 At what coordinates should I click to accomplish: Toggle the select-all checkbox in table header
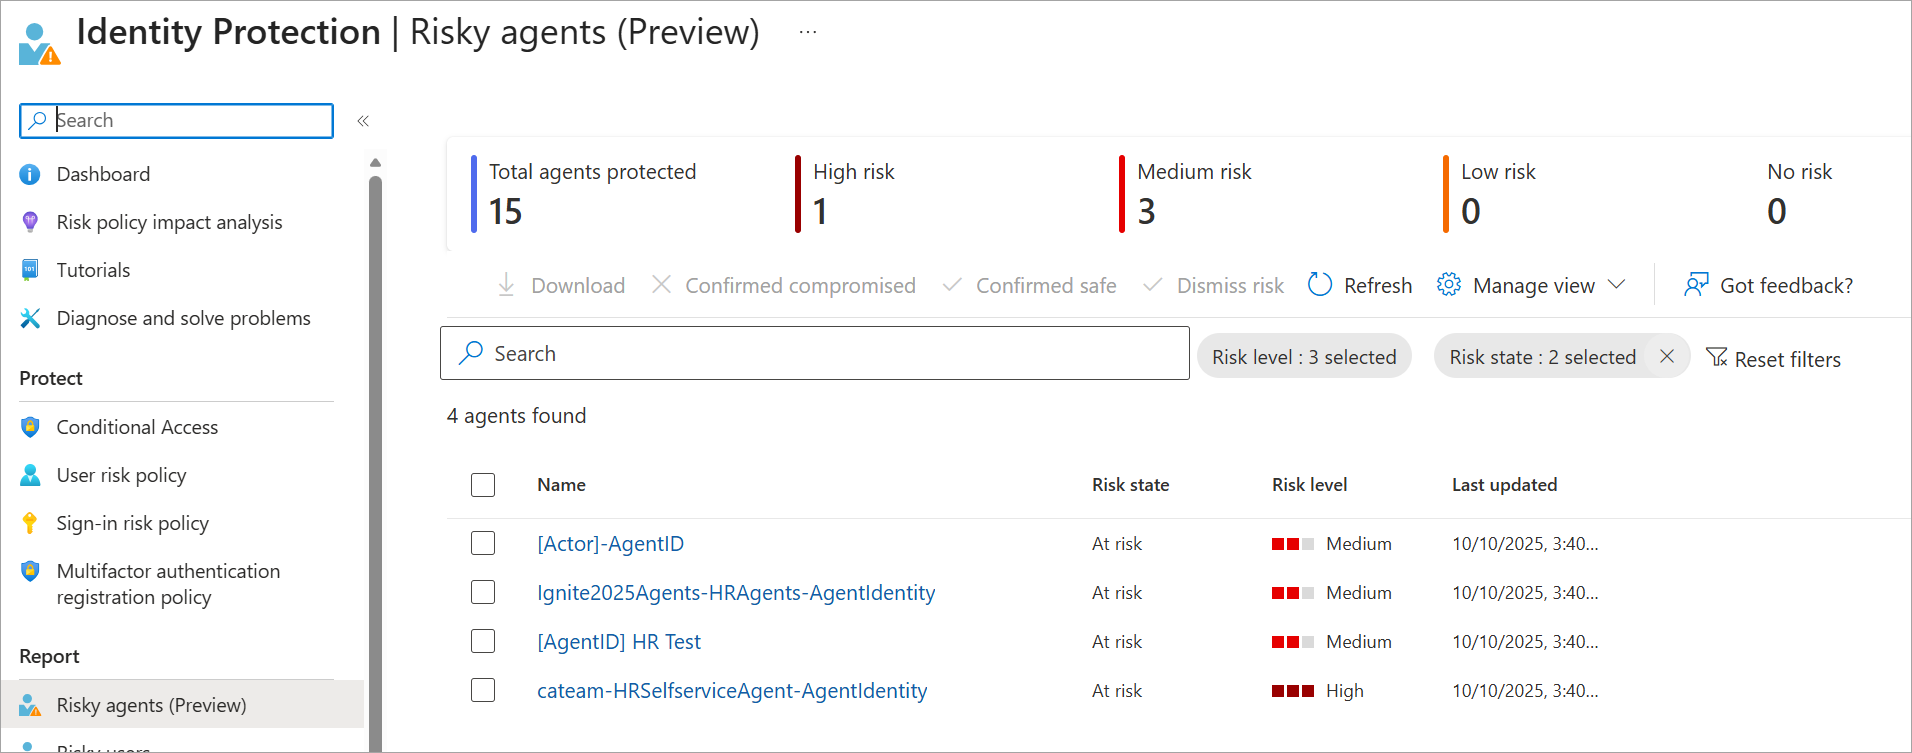point(483,485)
